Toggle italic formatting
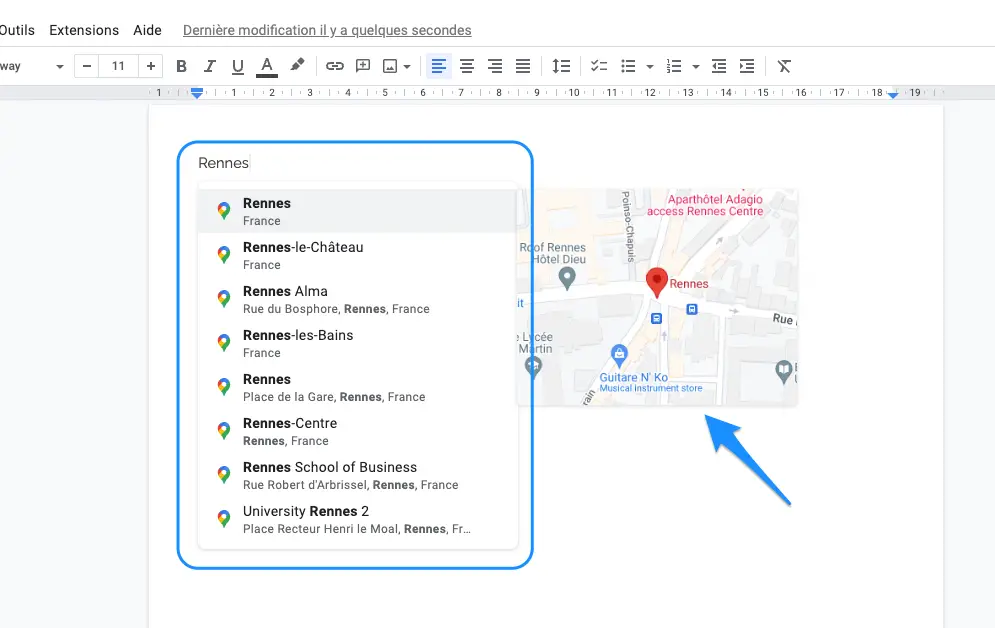 coord(209,66)
